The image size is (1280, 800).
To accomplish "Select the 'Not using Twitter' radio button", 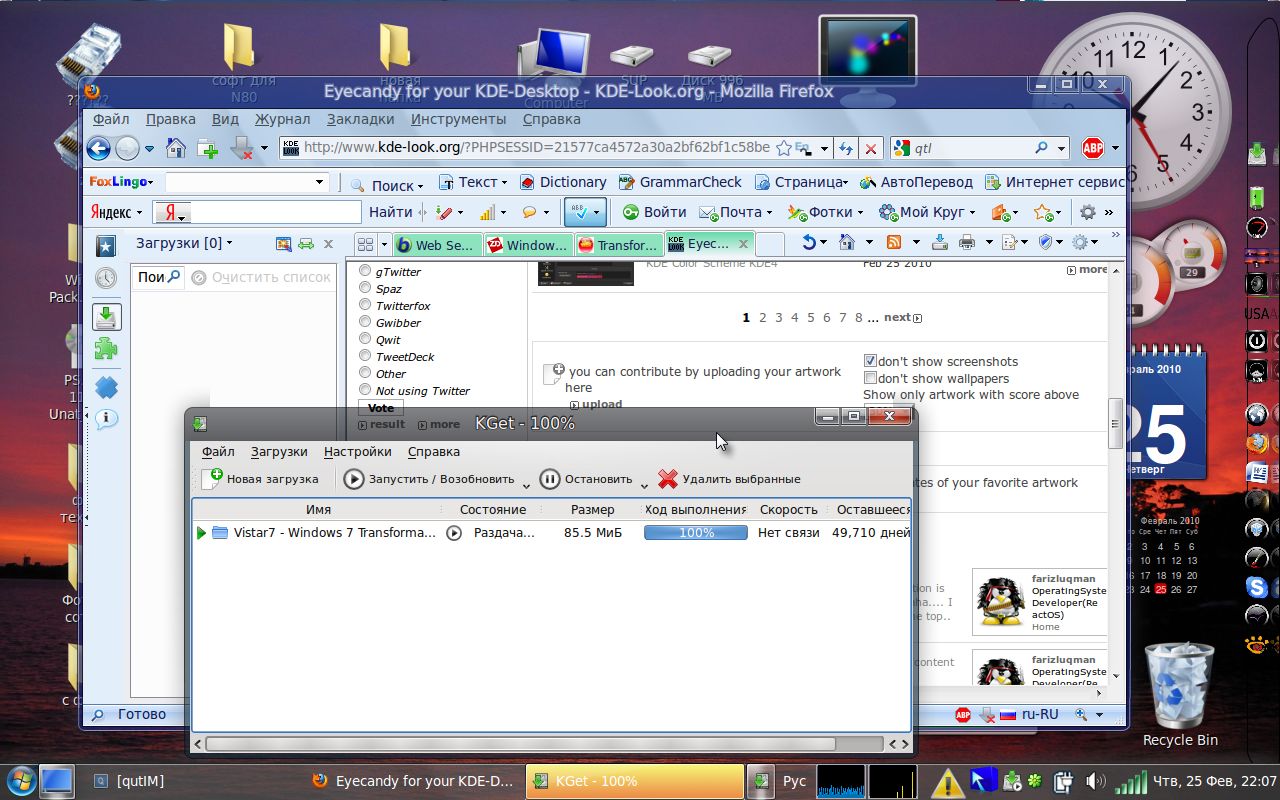I will (x=365, y=390).
